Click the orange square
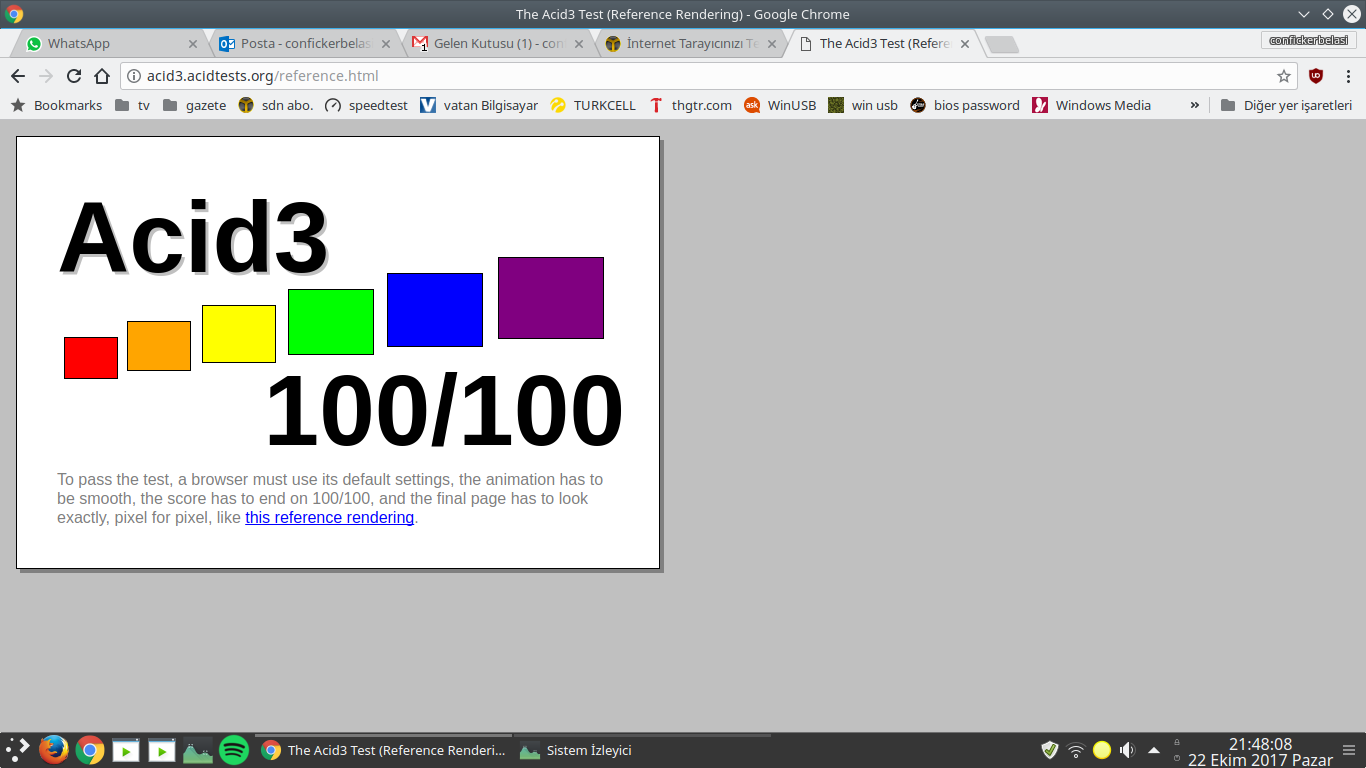1366x768 pixels. point(159,346)
